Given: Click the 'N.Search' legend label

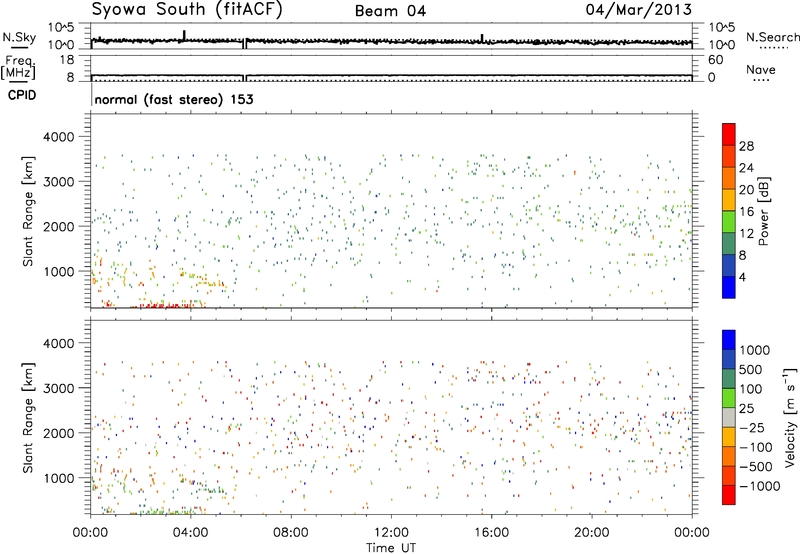Looking at the screenshot, I should (772, 37).
